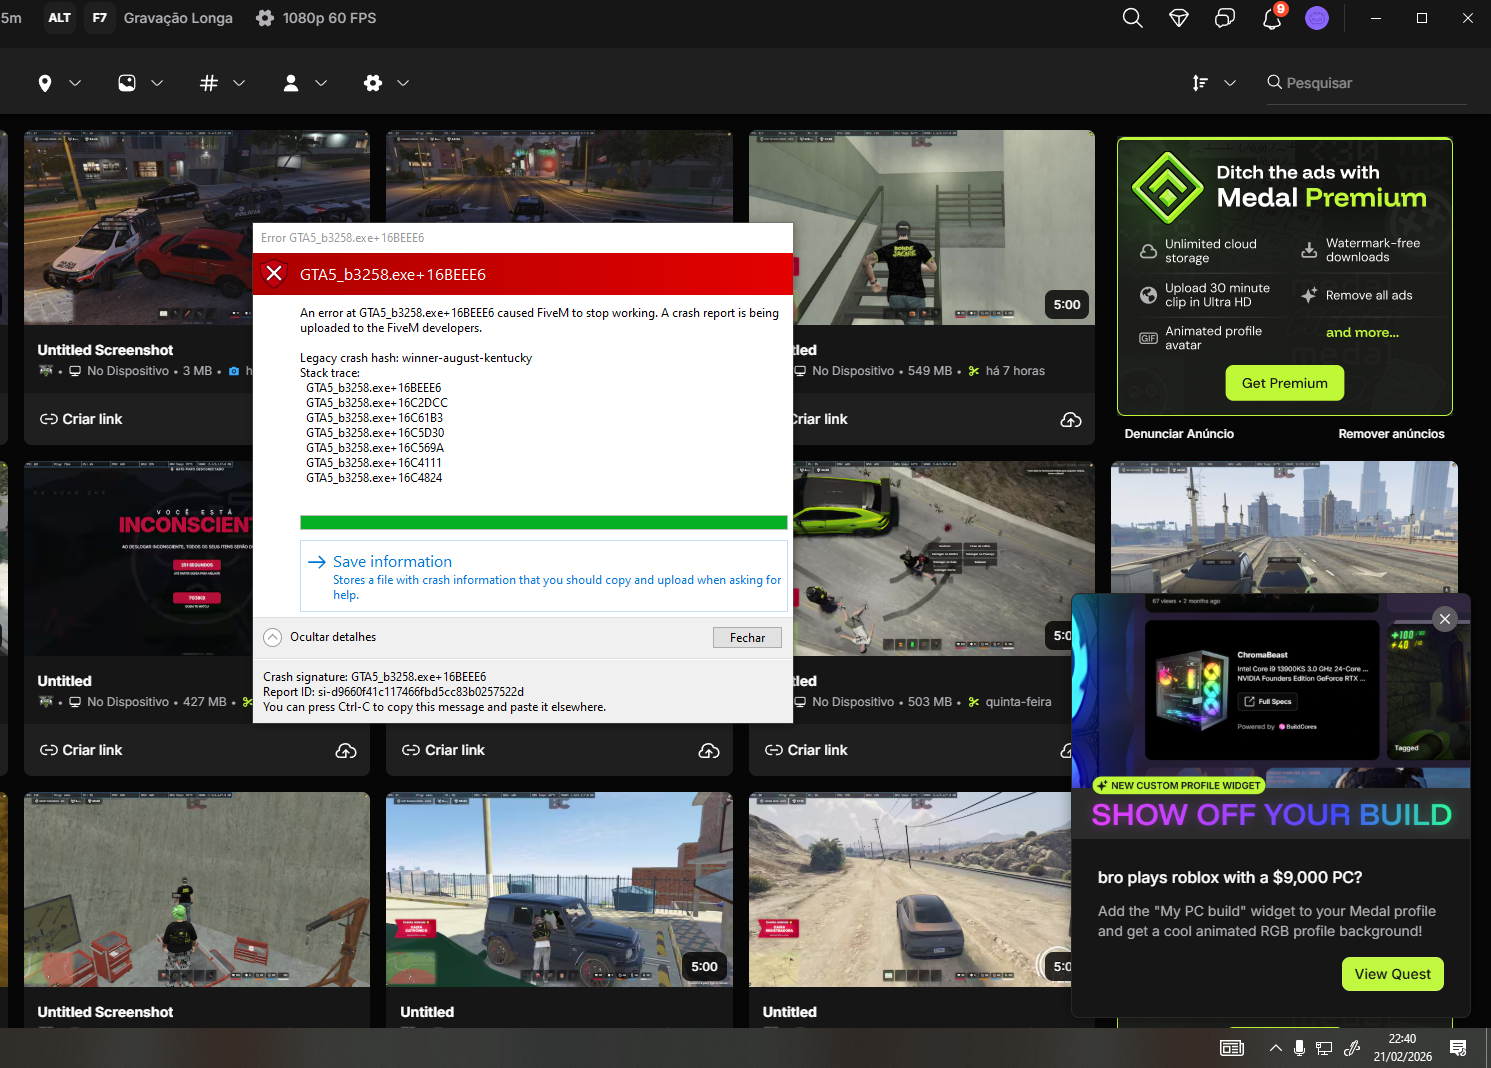Click the red error X icon in dialog
This screenshot has width=1491, height=1068.
click(274, 274)
